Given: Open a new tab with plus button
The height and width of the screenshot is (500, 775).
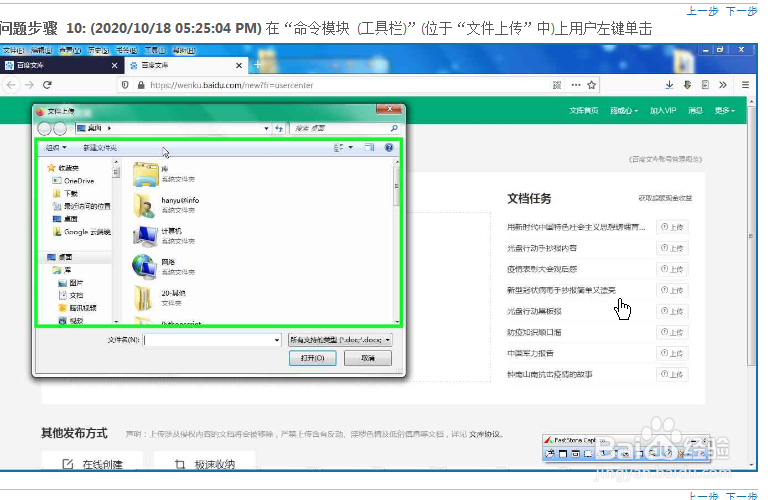Looking at the screenshot, I should [x=257, y=65].
